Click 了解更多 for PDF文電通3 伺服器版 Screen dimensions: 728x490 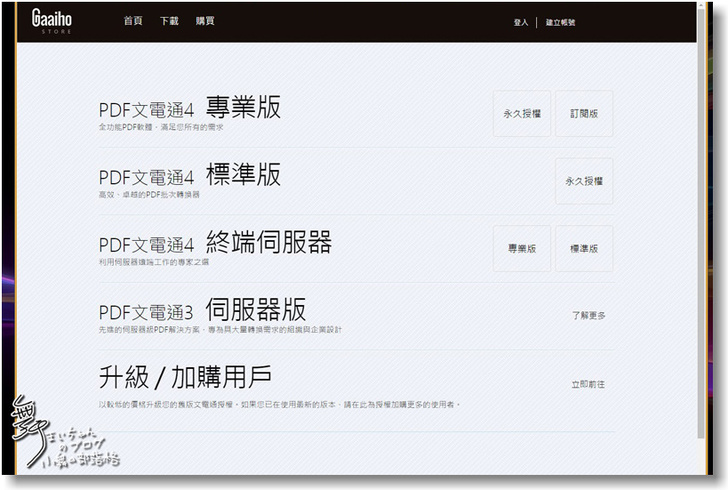[588, 315]
